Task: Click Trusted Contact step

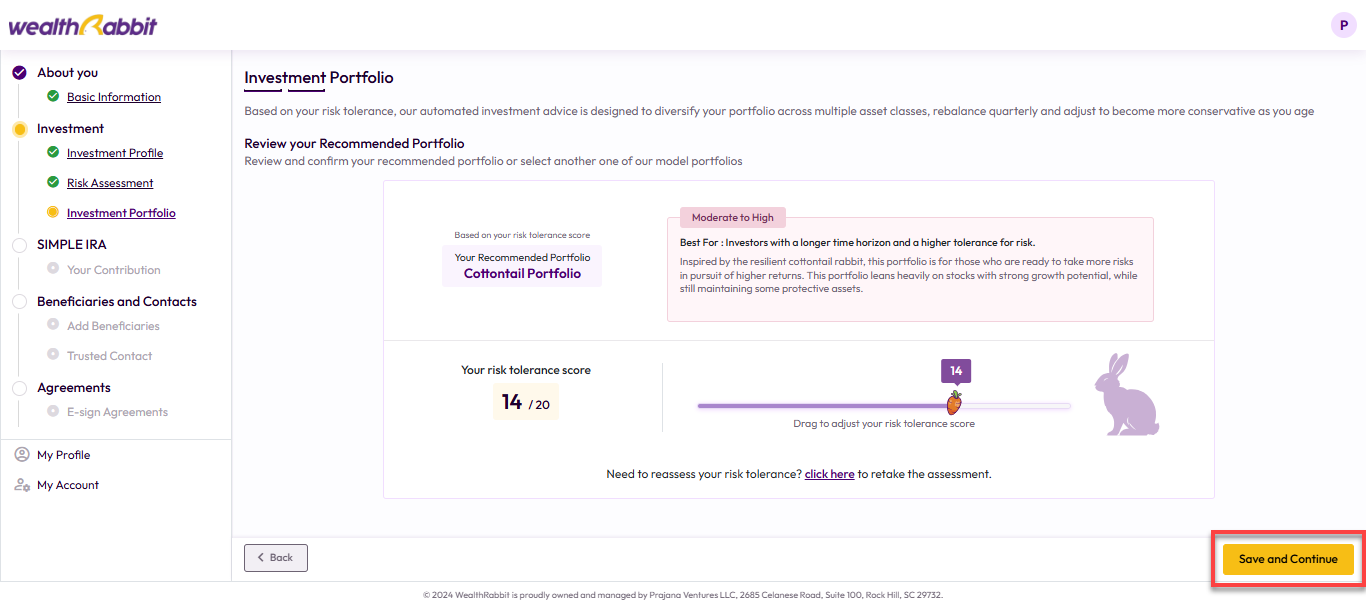Action: pos(110,356)
